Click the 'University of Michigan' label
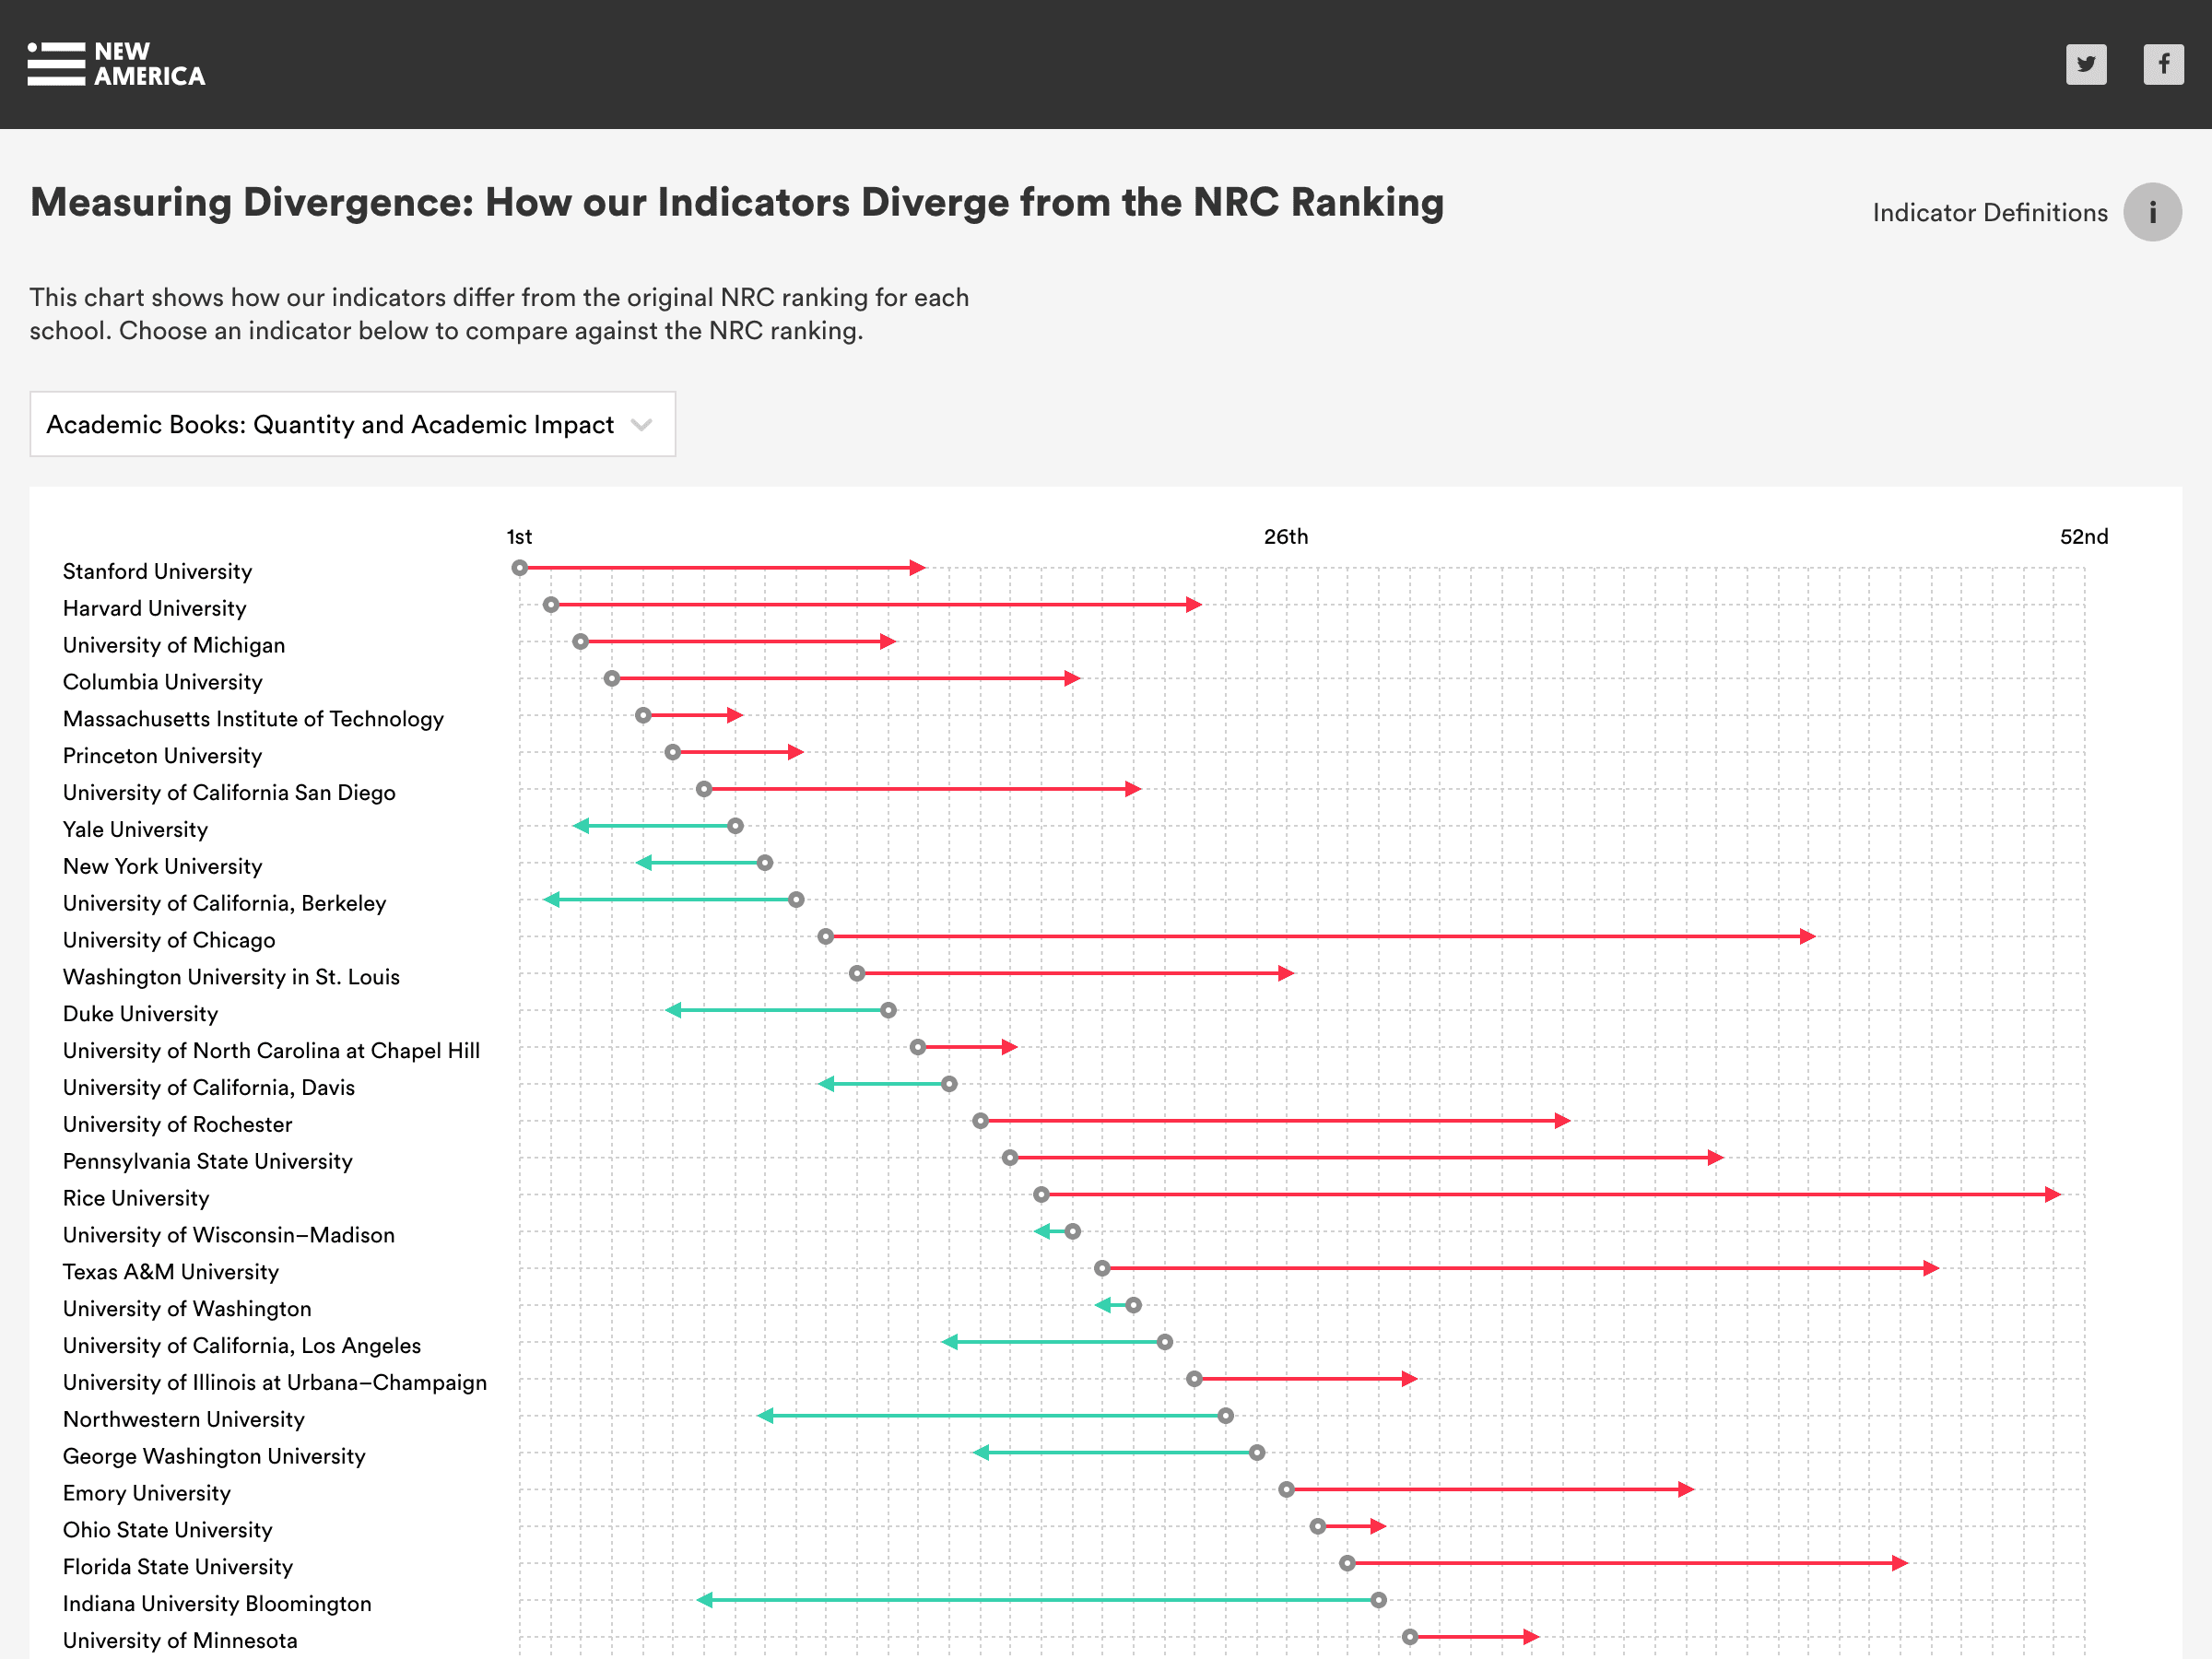The width and height of the screenshot is (2212, 1659). [x=174, y=645]
